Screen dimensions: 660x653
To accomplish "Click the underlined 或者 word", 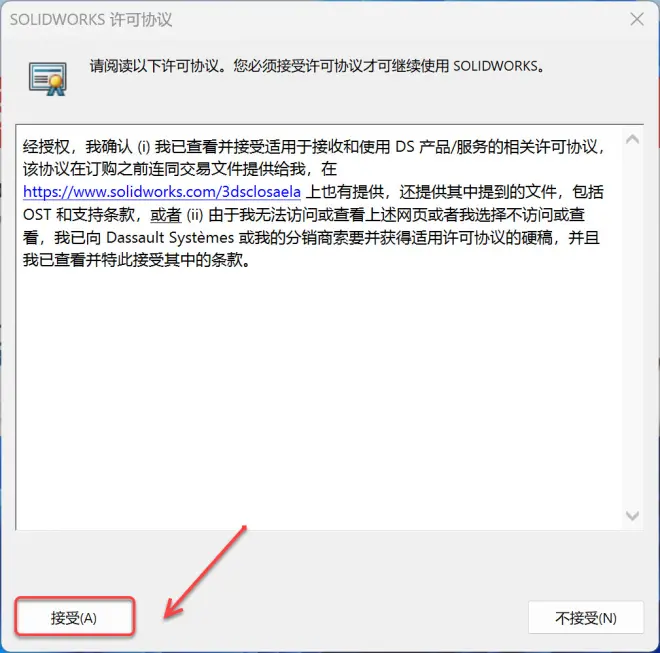I will tap(166, 215).
